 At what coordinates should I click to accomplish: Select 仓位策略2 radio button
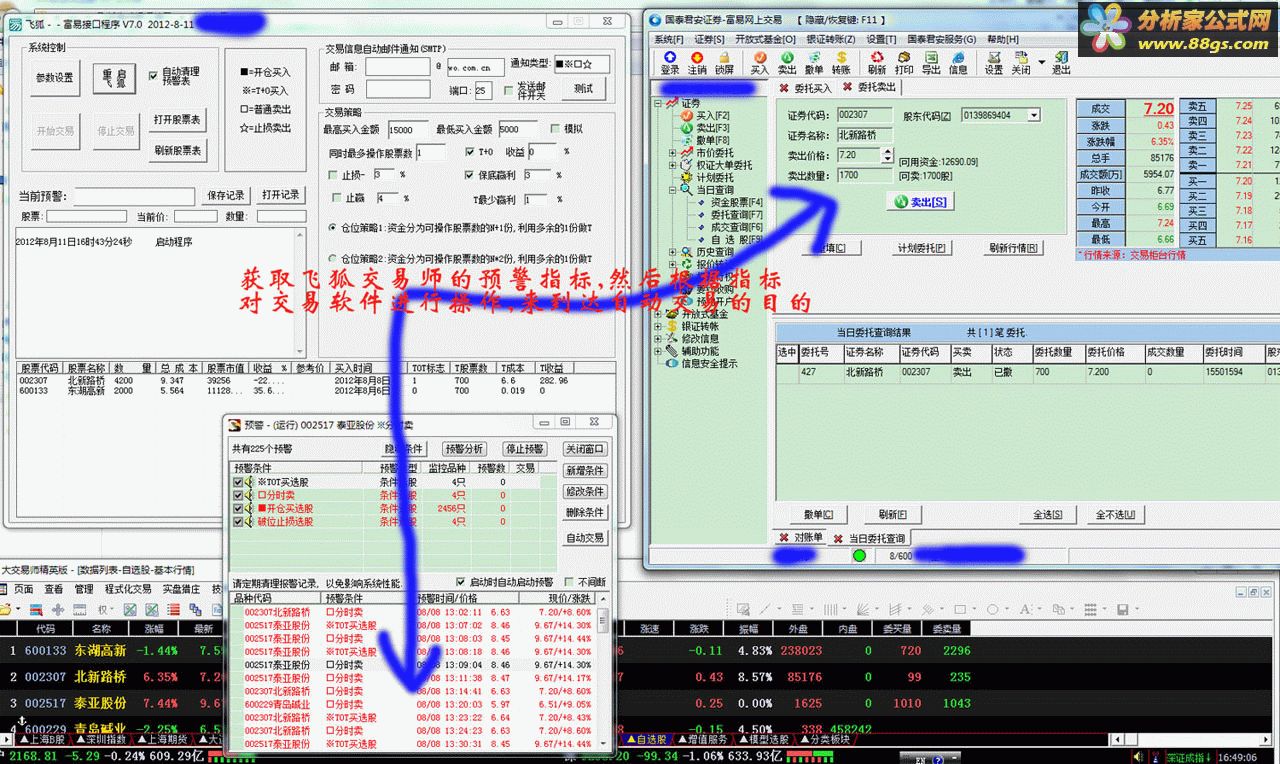point(334,258)
